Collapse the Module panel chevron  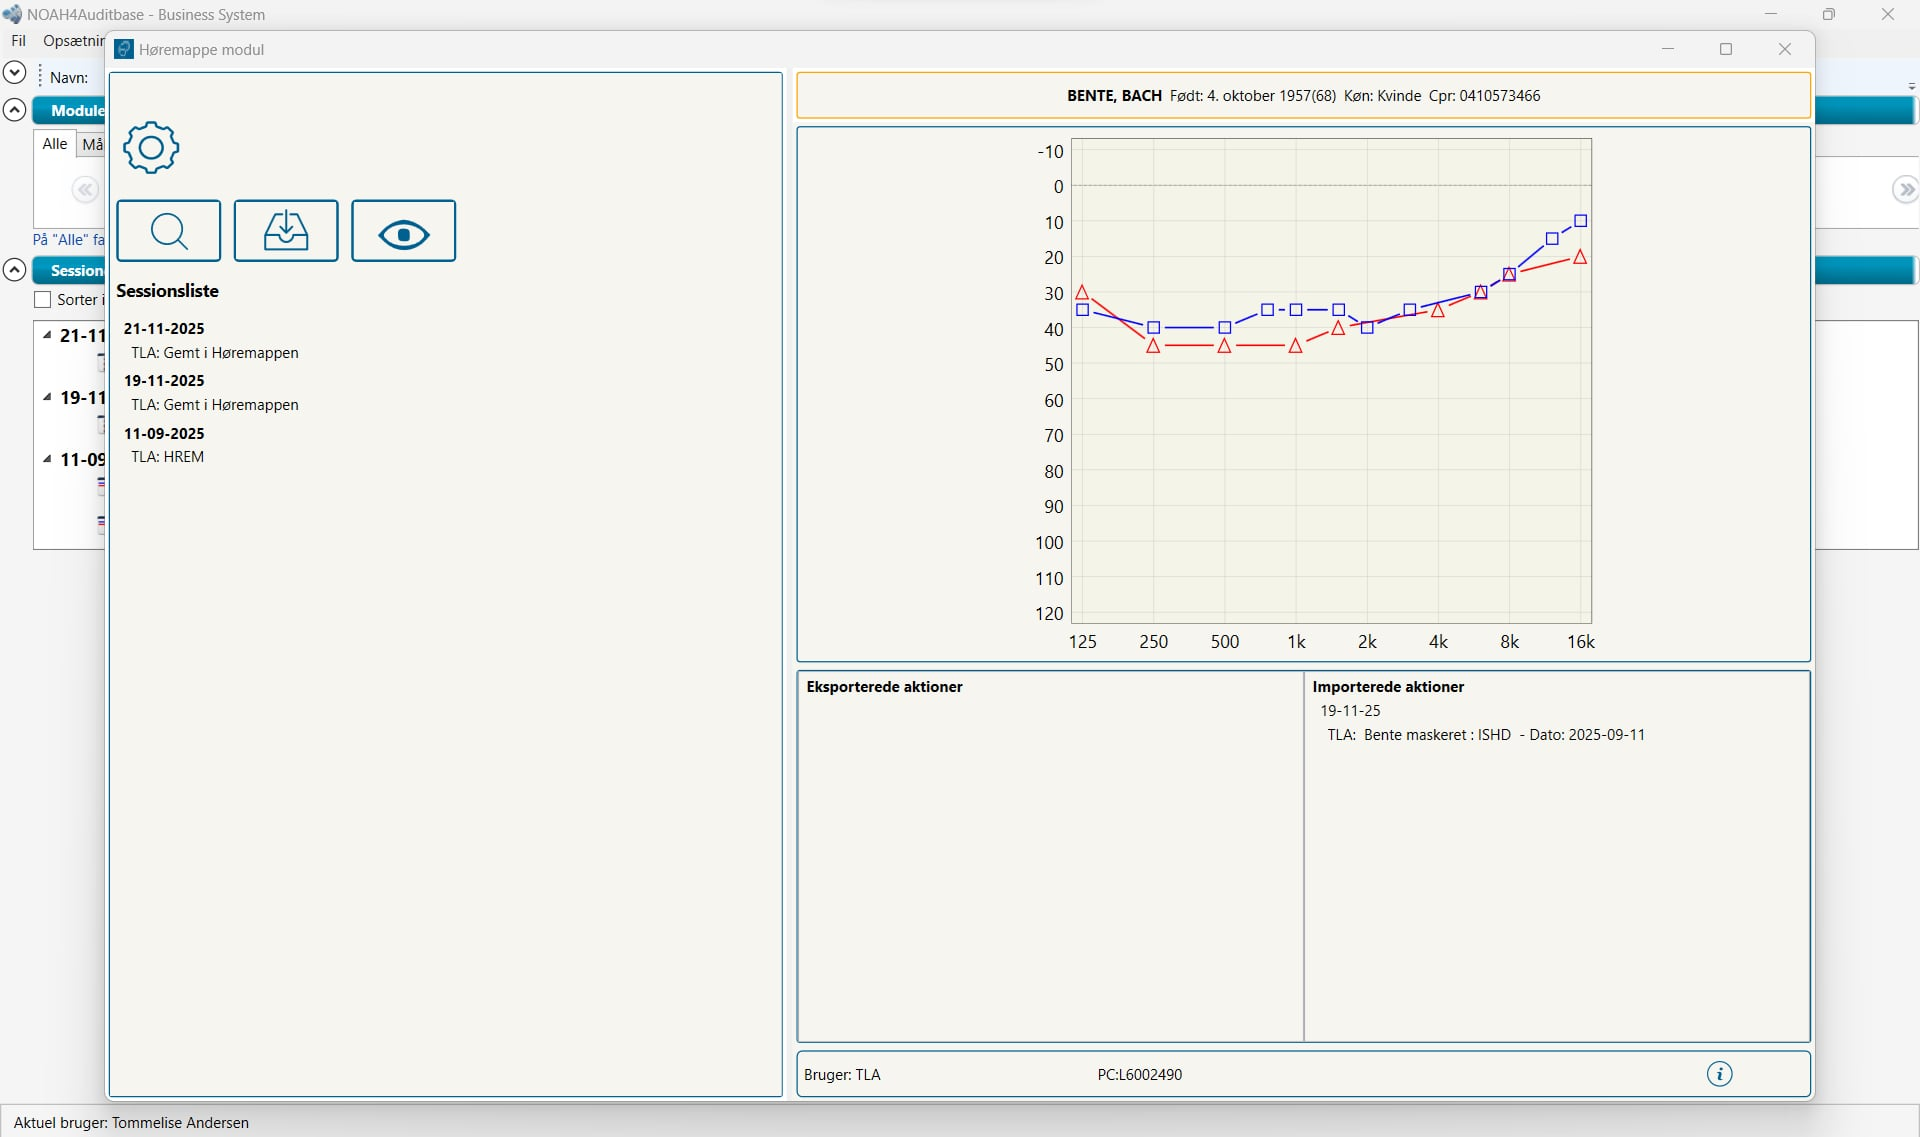coord(15,110)
